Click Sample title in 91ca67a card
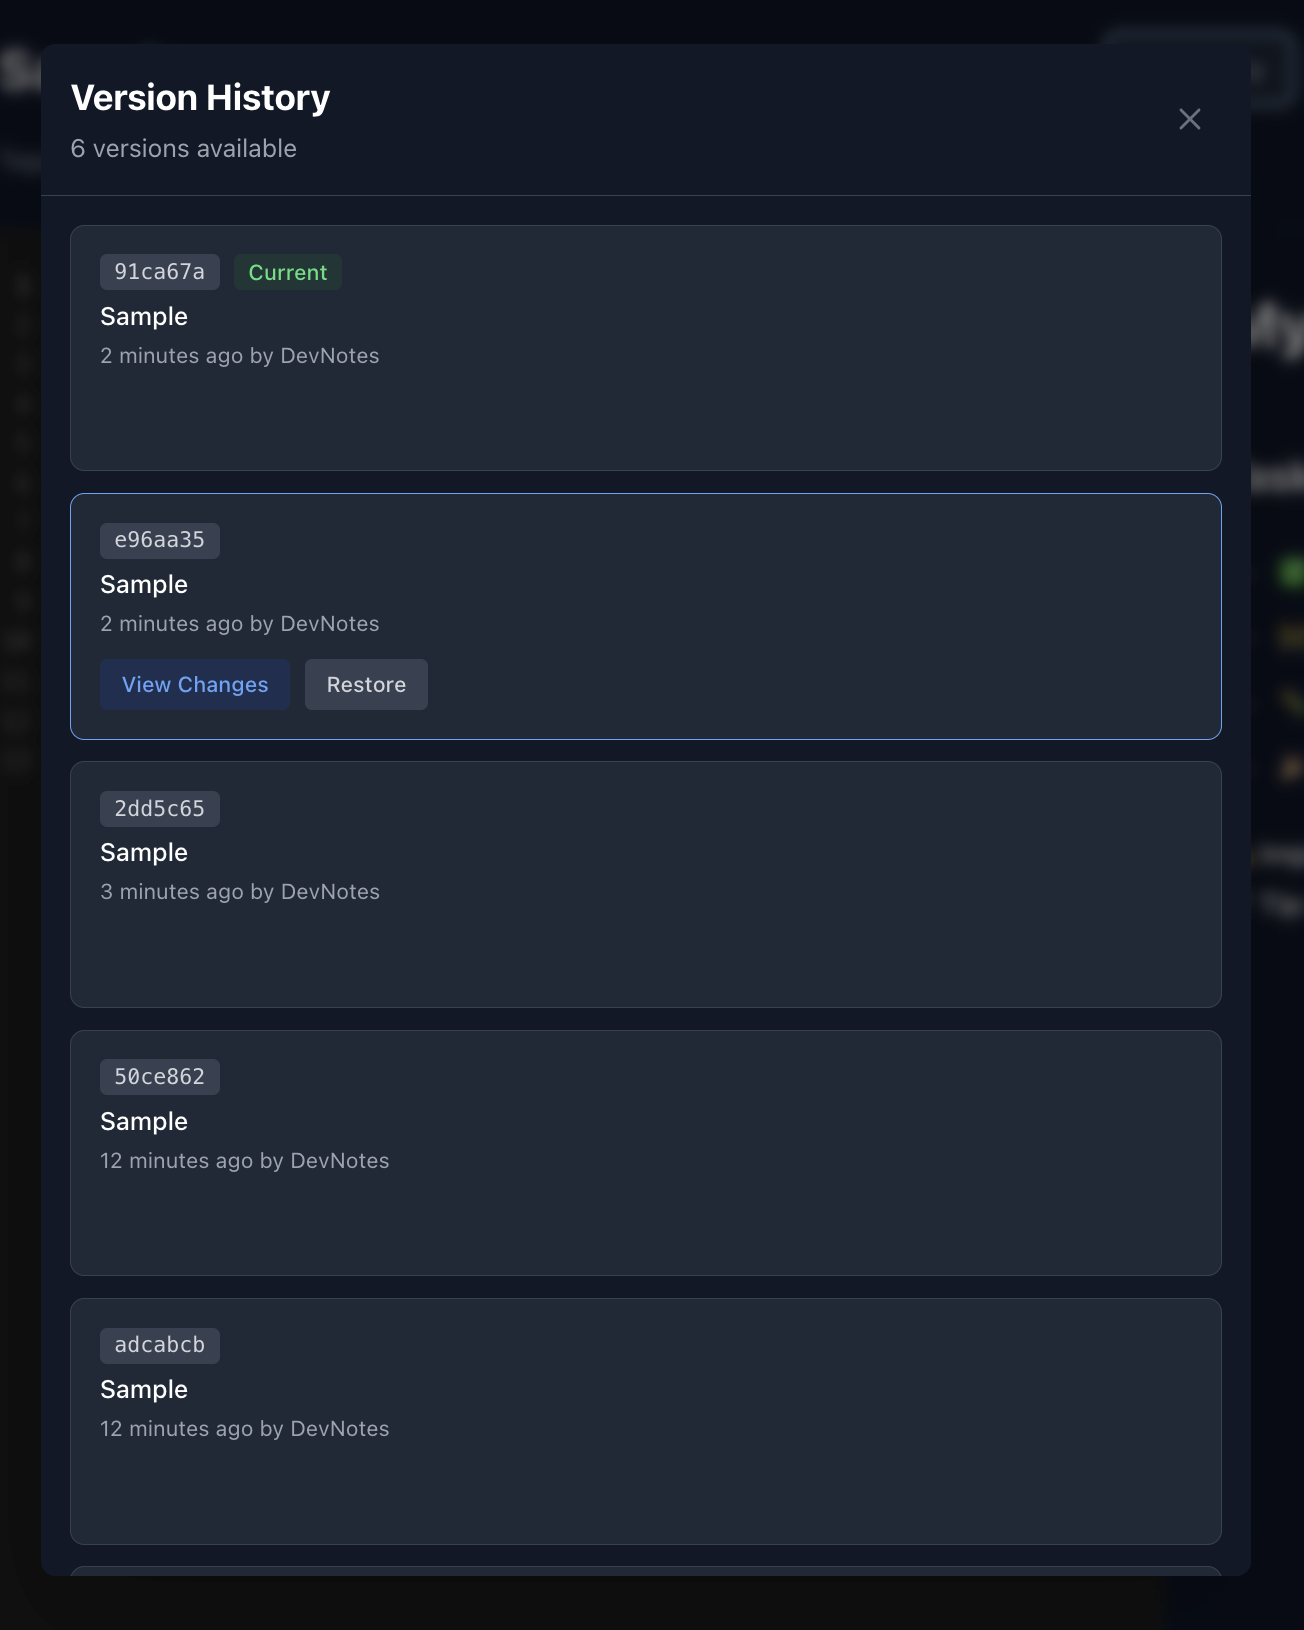Screen dimensions: 1304x1630 (x=144, y=317)
